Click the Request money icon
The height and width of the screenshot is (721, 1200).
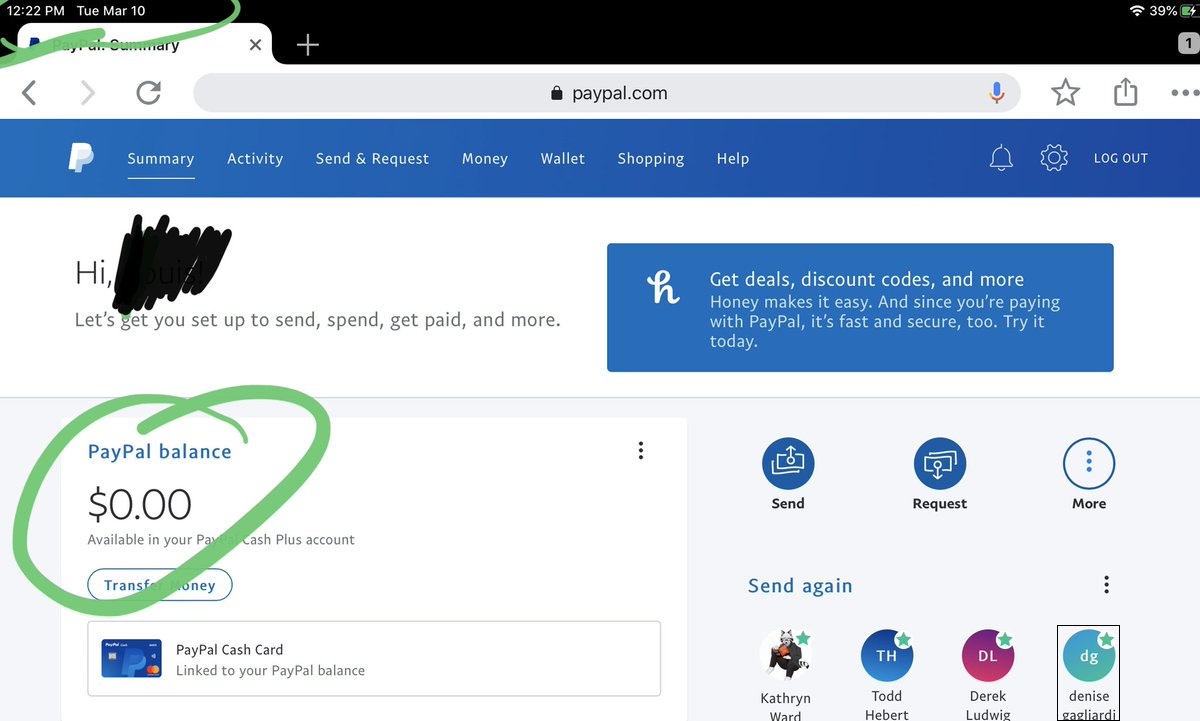(940, 464)
